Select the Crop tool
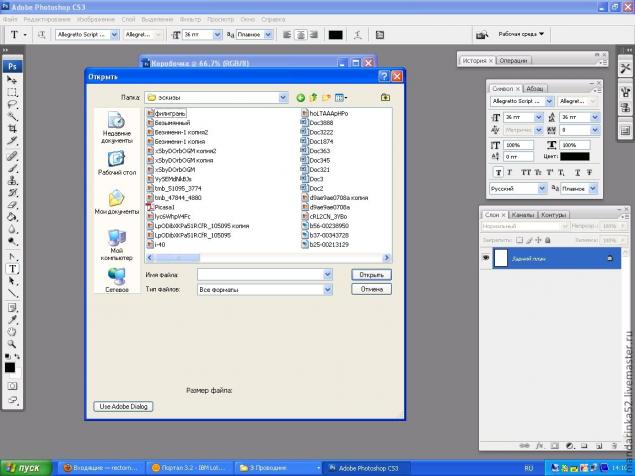This screenshot has height=476, width=635. [x=12, y=129]
